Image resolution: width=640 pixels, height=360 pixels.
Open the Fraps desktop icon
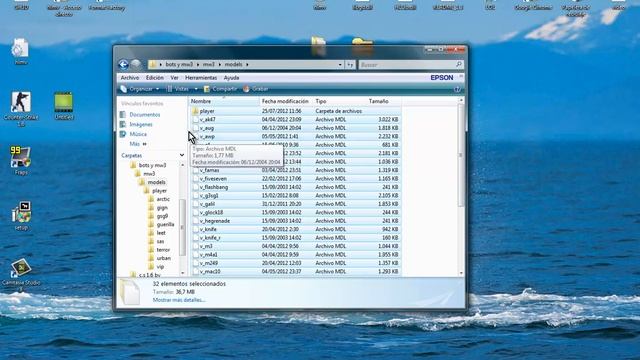pyautogui.click(x=20, y=157)
